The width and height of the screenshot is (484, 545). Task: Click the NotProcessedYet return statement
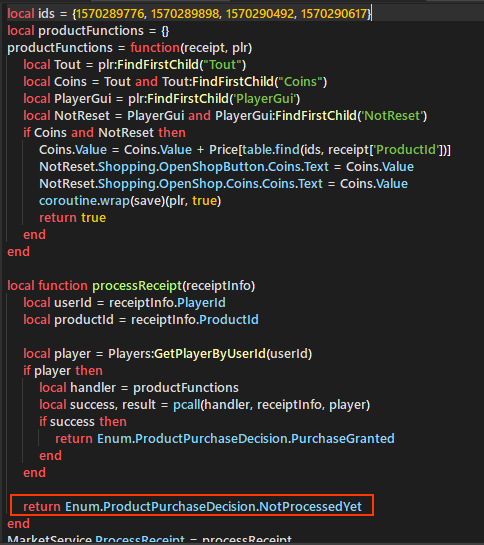[x=193, y=507]
